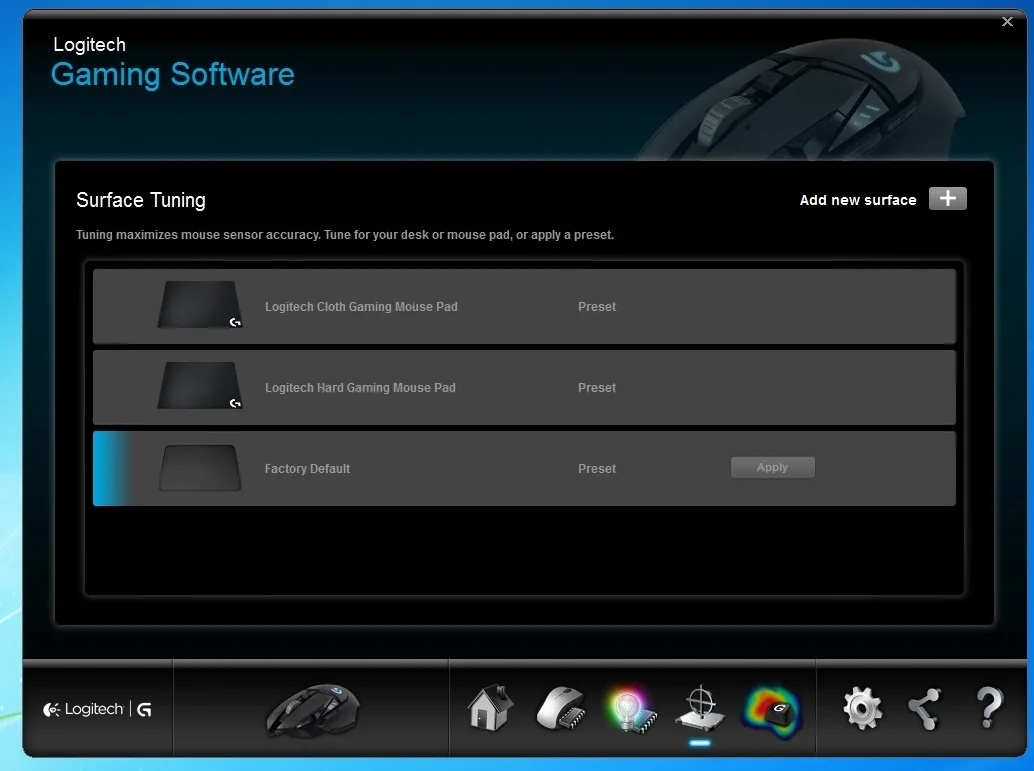Open the Home house icon
This screenshot has height=771, width=1034.
point(490,707)
